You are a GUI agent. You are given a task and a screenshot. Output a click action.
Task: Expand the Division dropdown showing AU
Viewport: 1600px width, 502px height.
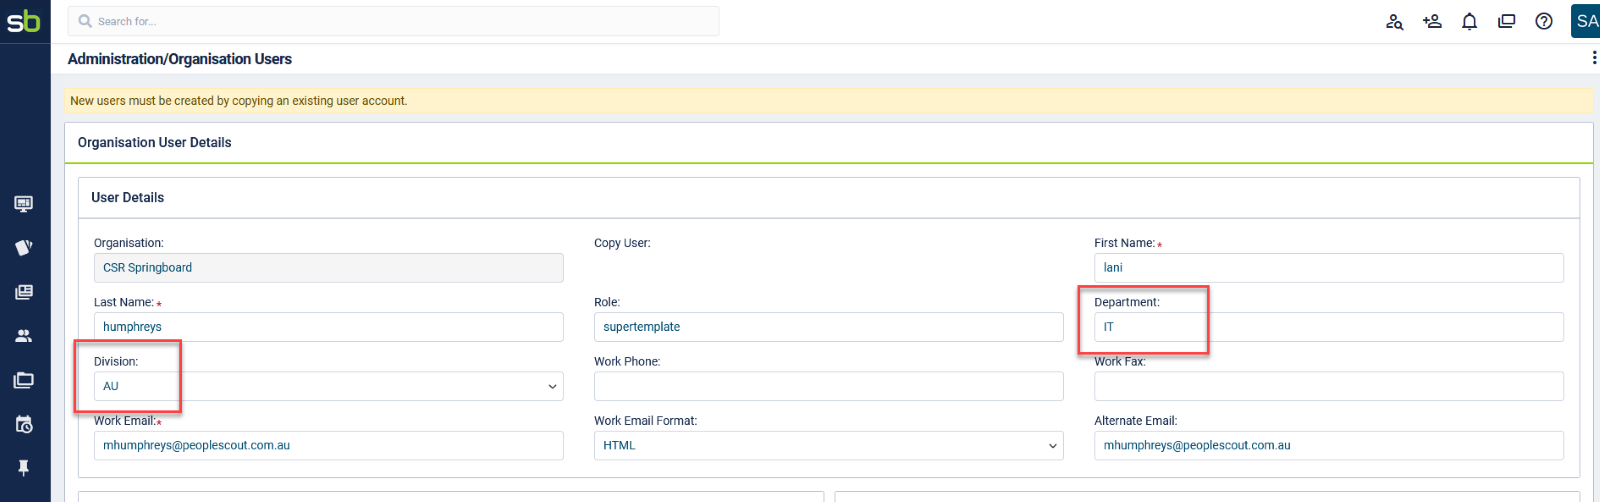[329, 386]
